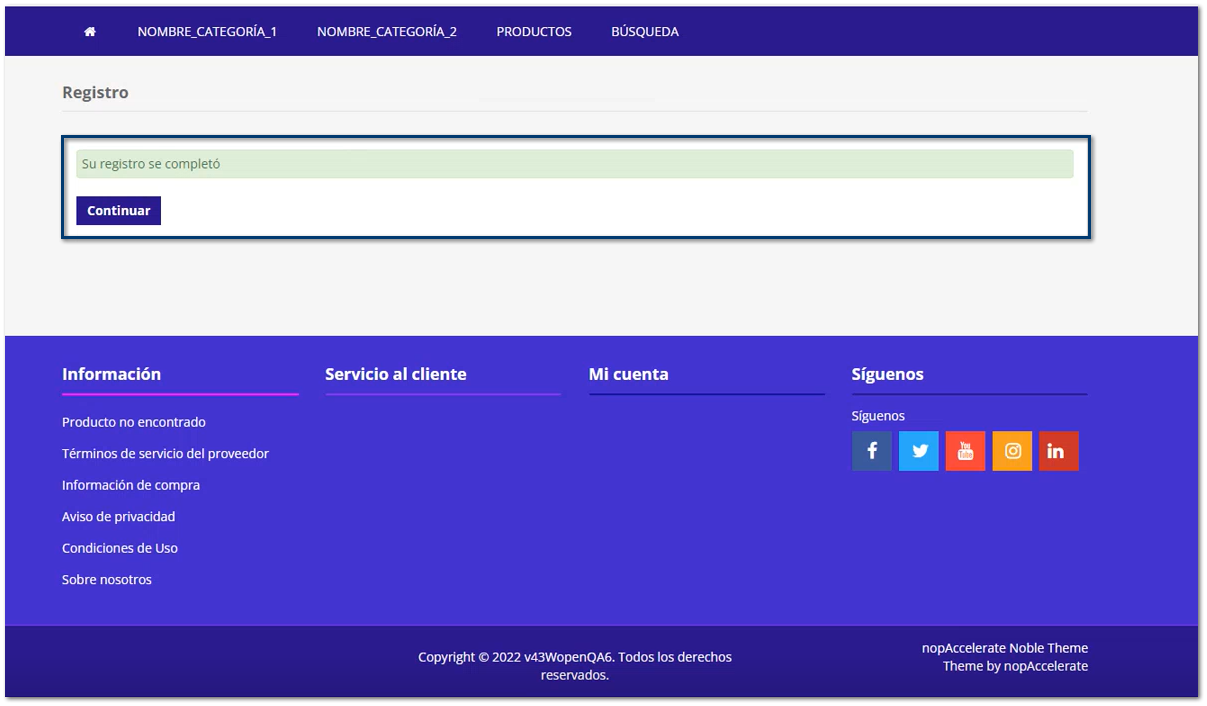Select the Mi cuenta footer heading
The image size is (1207, 706).
(629, 374)
